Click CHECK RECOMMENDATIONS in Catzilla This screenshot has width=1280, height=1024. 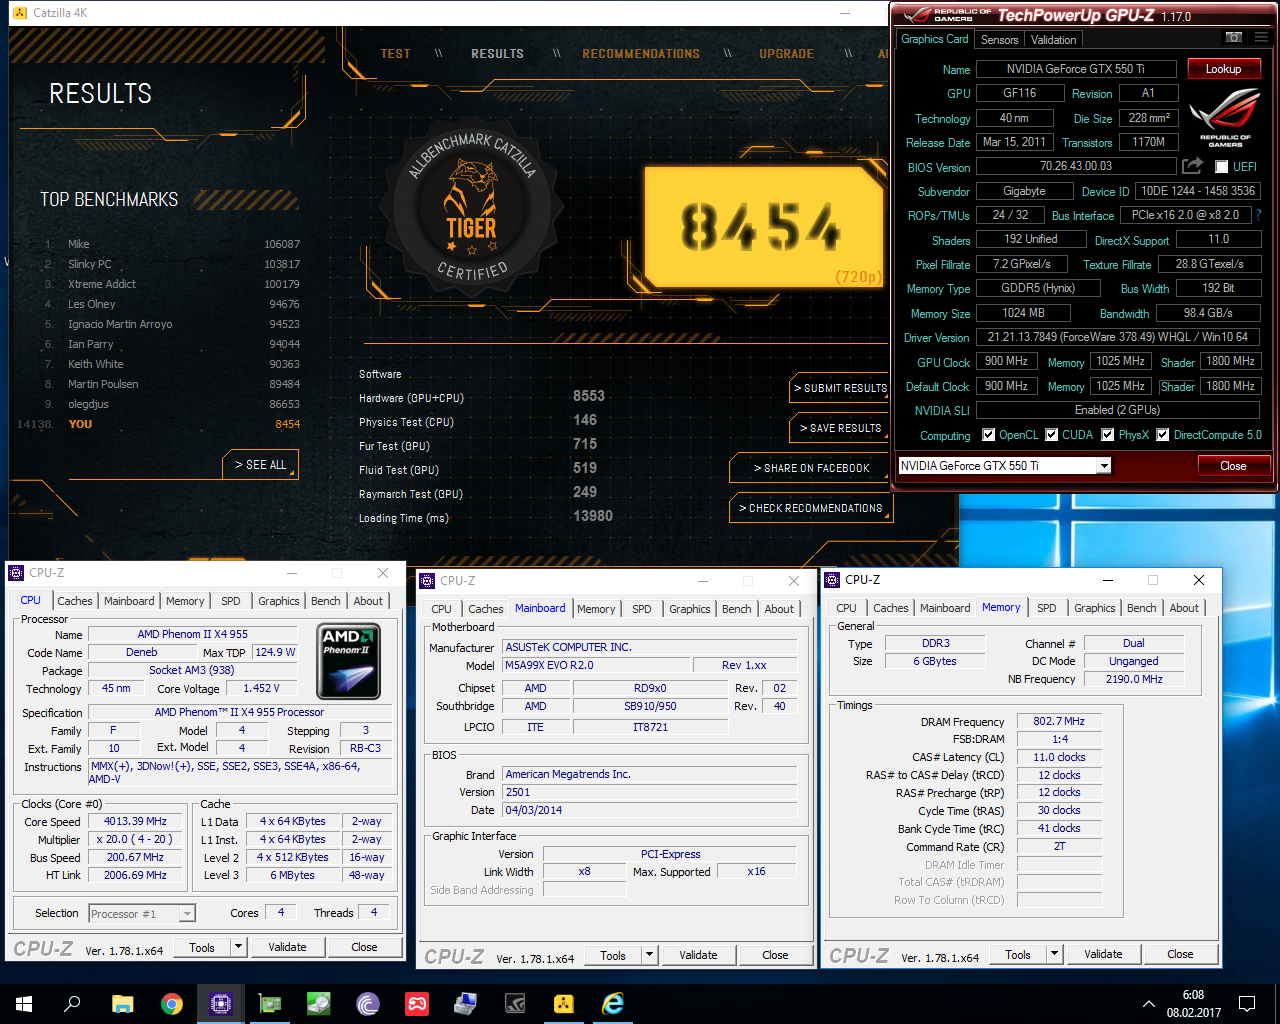coord(811,508)
